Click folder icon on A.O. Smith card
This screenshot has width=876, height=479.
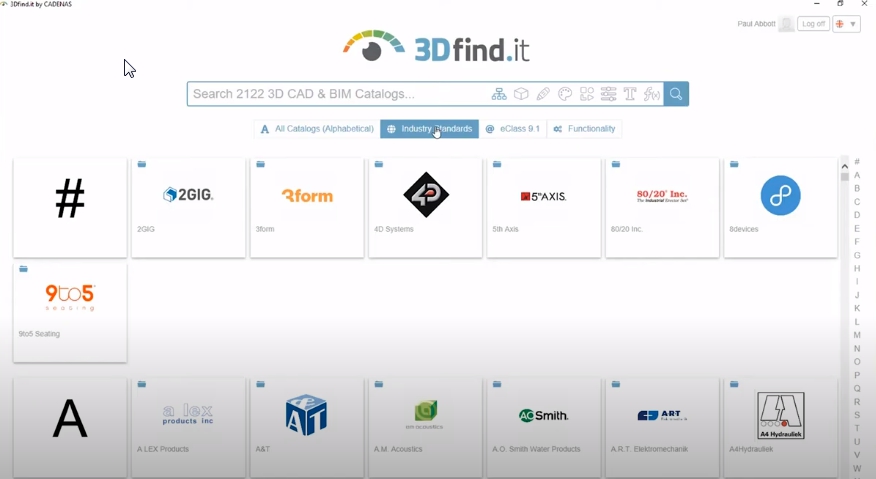point(497,384)
